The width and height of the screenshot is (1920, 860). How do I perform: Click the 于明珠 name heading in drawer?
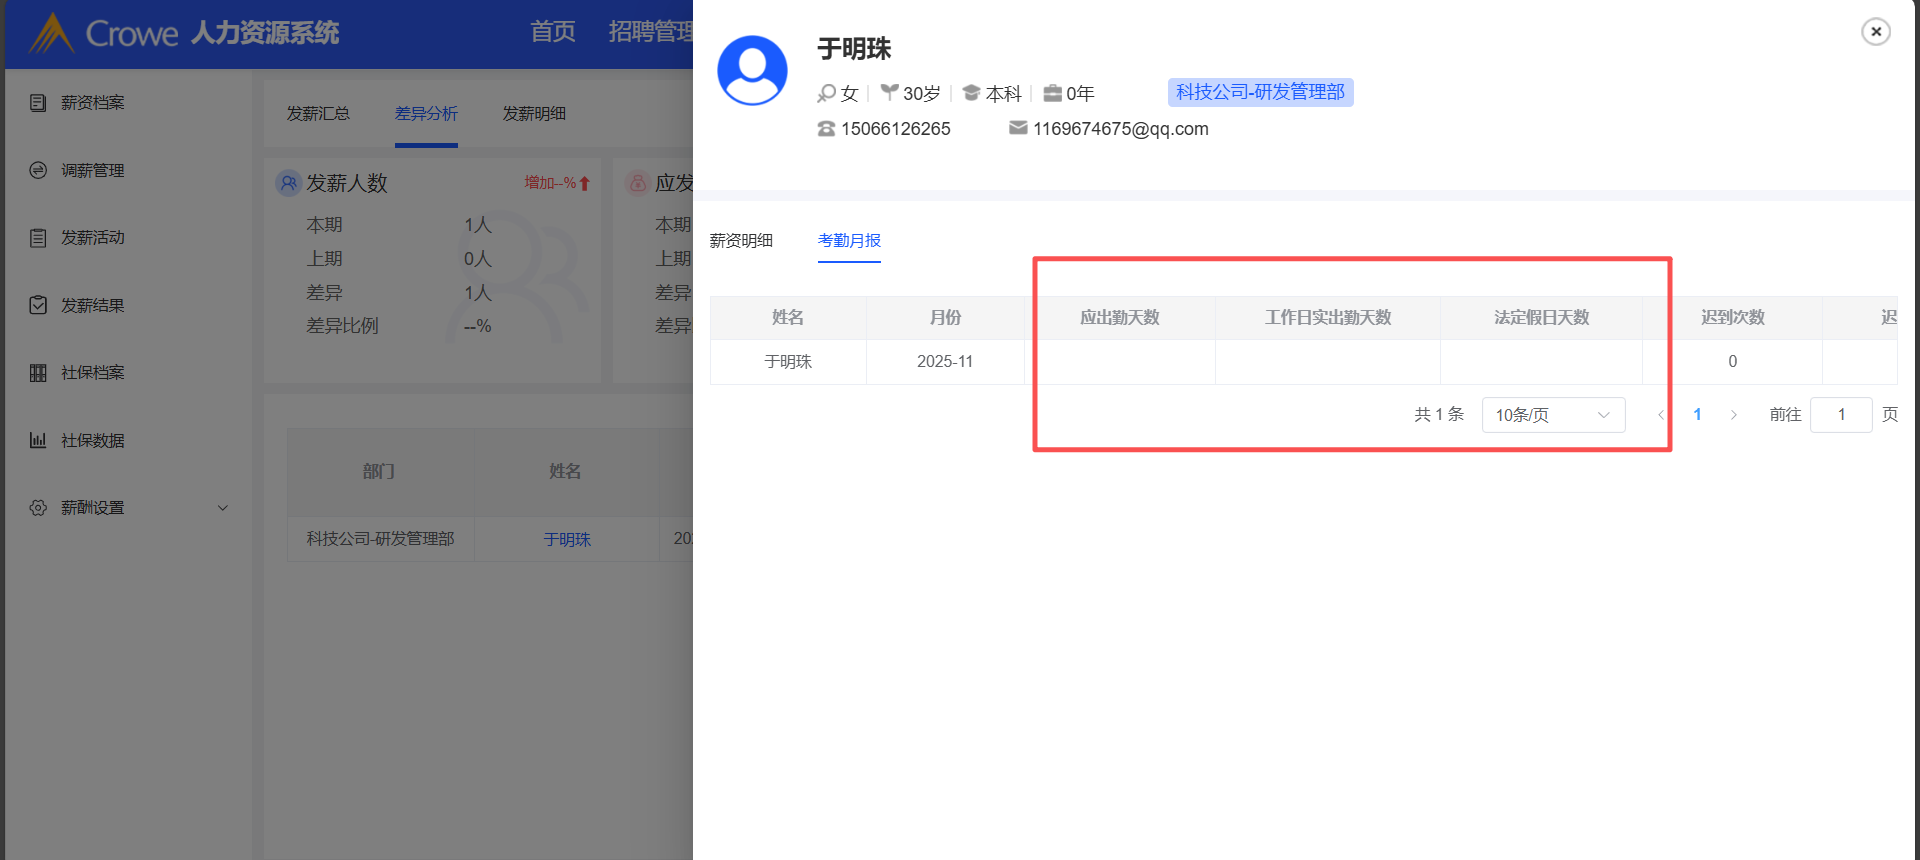(854, 49)
